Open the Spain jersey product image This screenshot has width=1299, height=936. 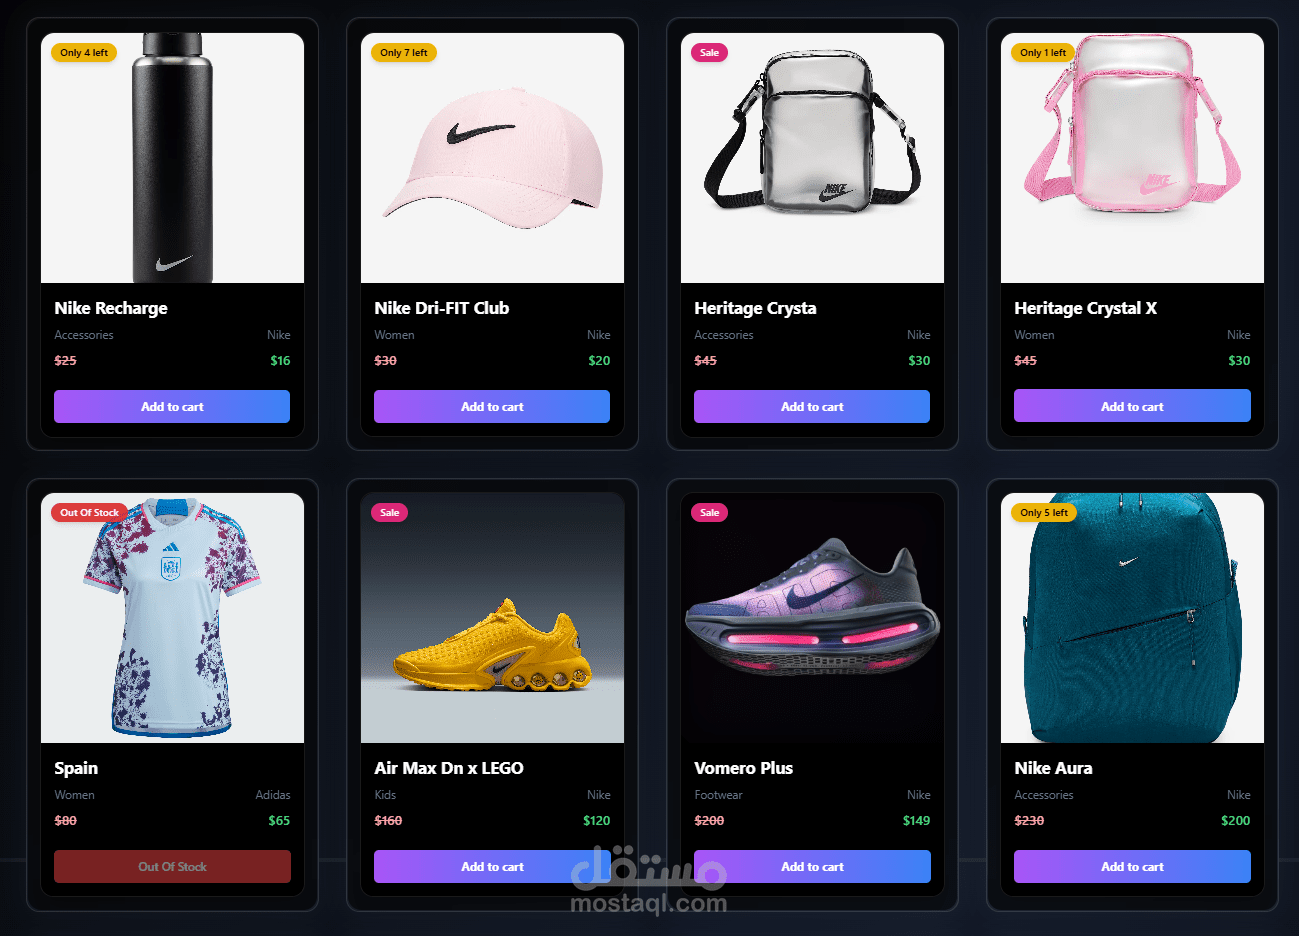pos(172,618)
